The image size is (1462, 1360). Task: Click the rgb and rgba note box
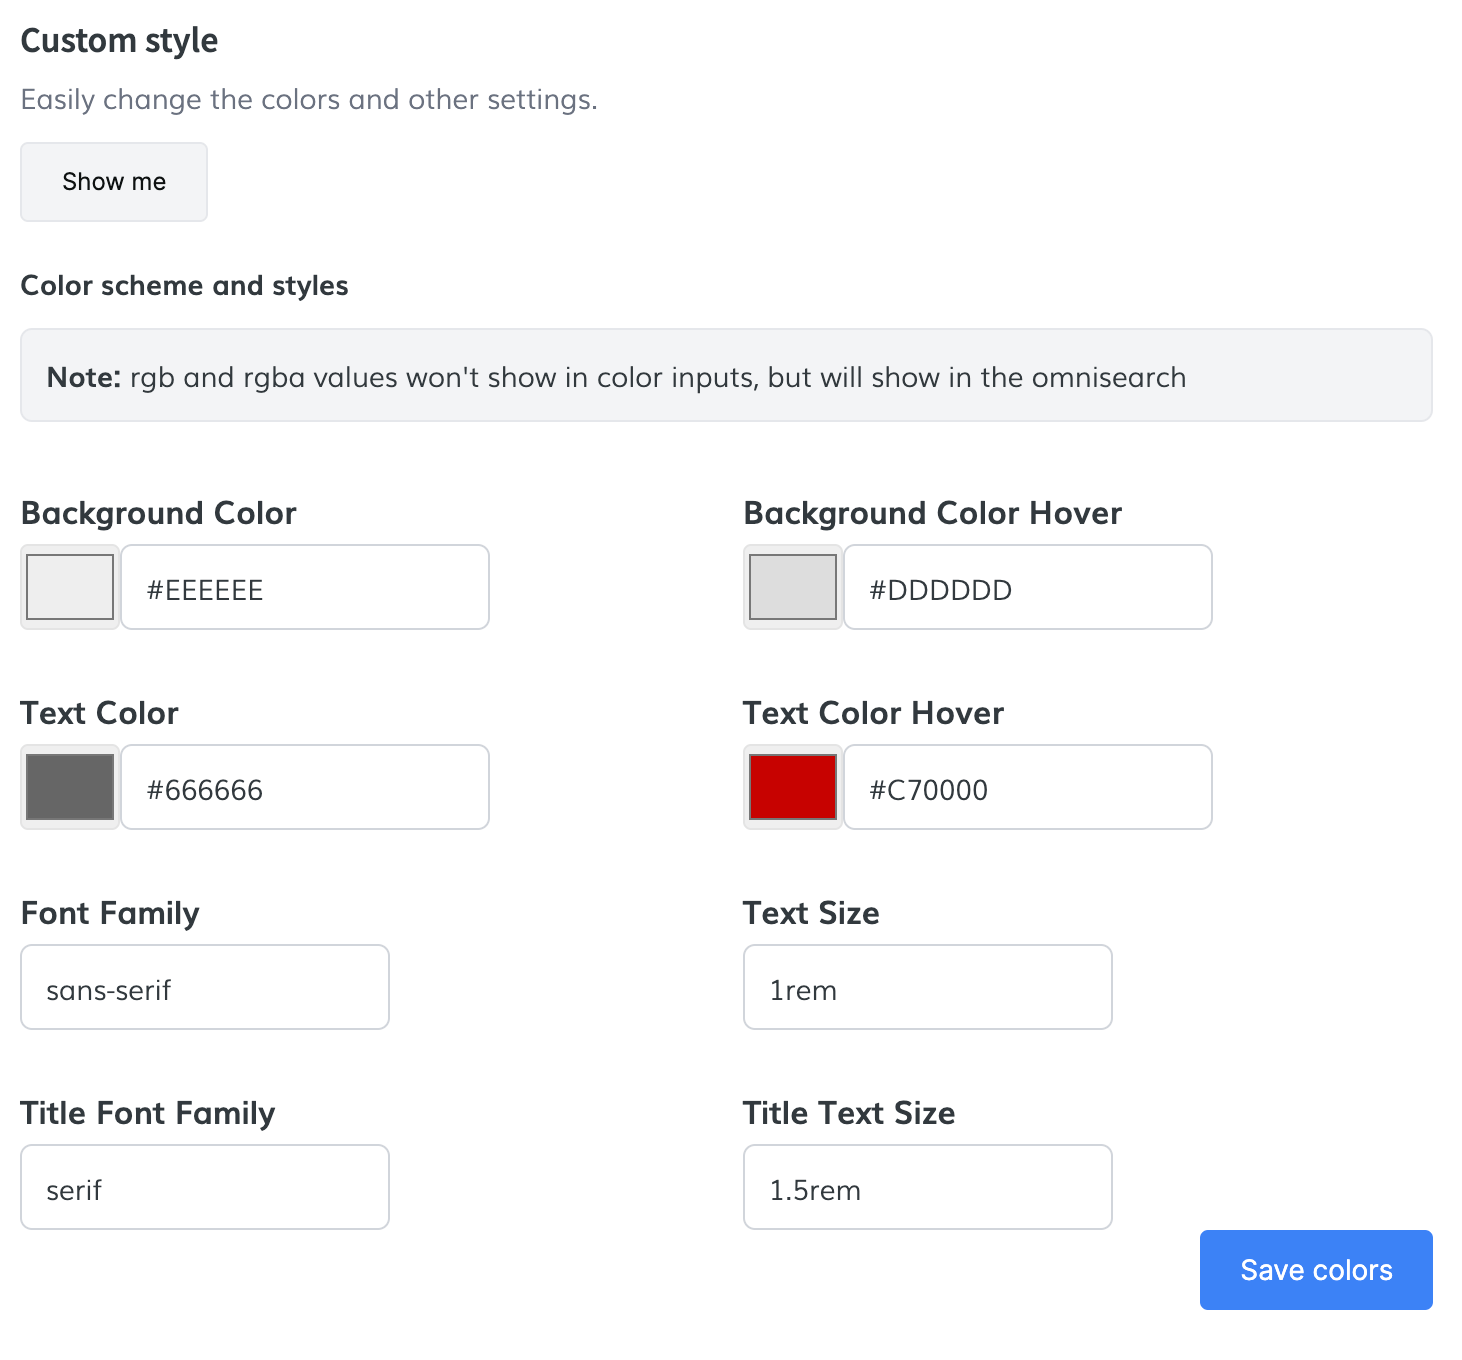tap(726, 376)
